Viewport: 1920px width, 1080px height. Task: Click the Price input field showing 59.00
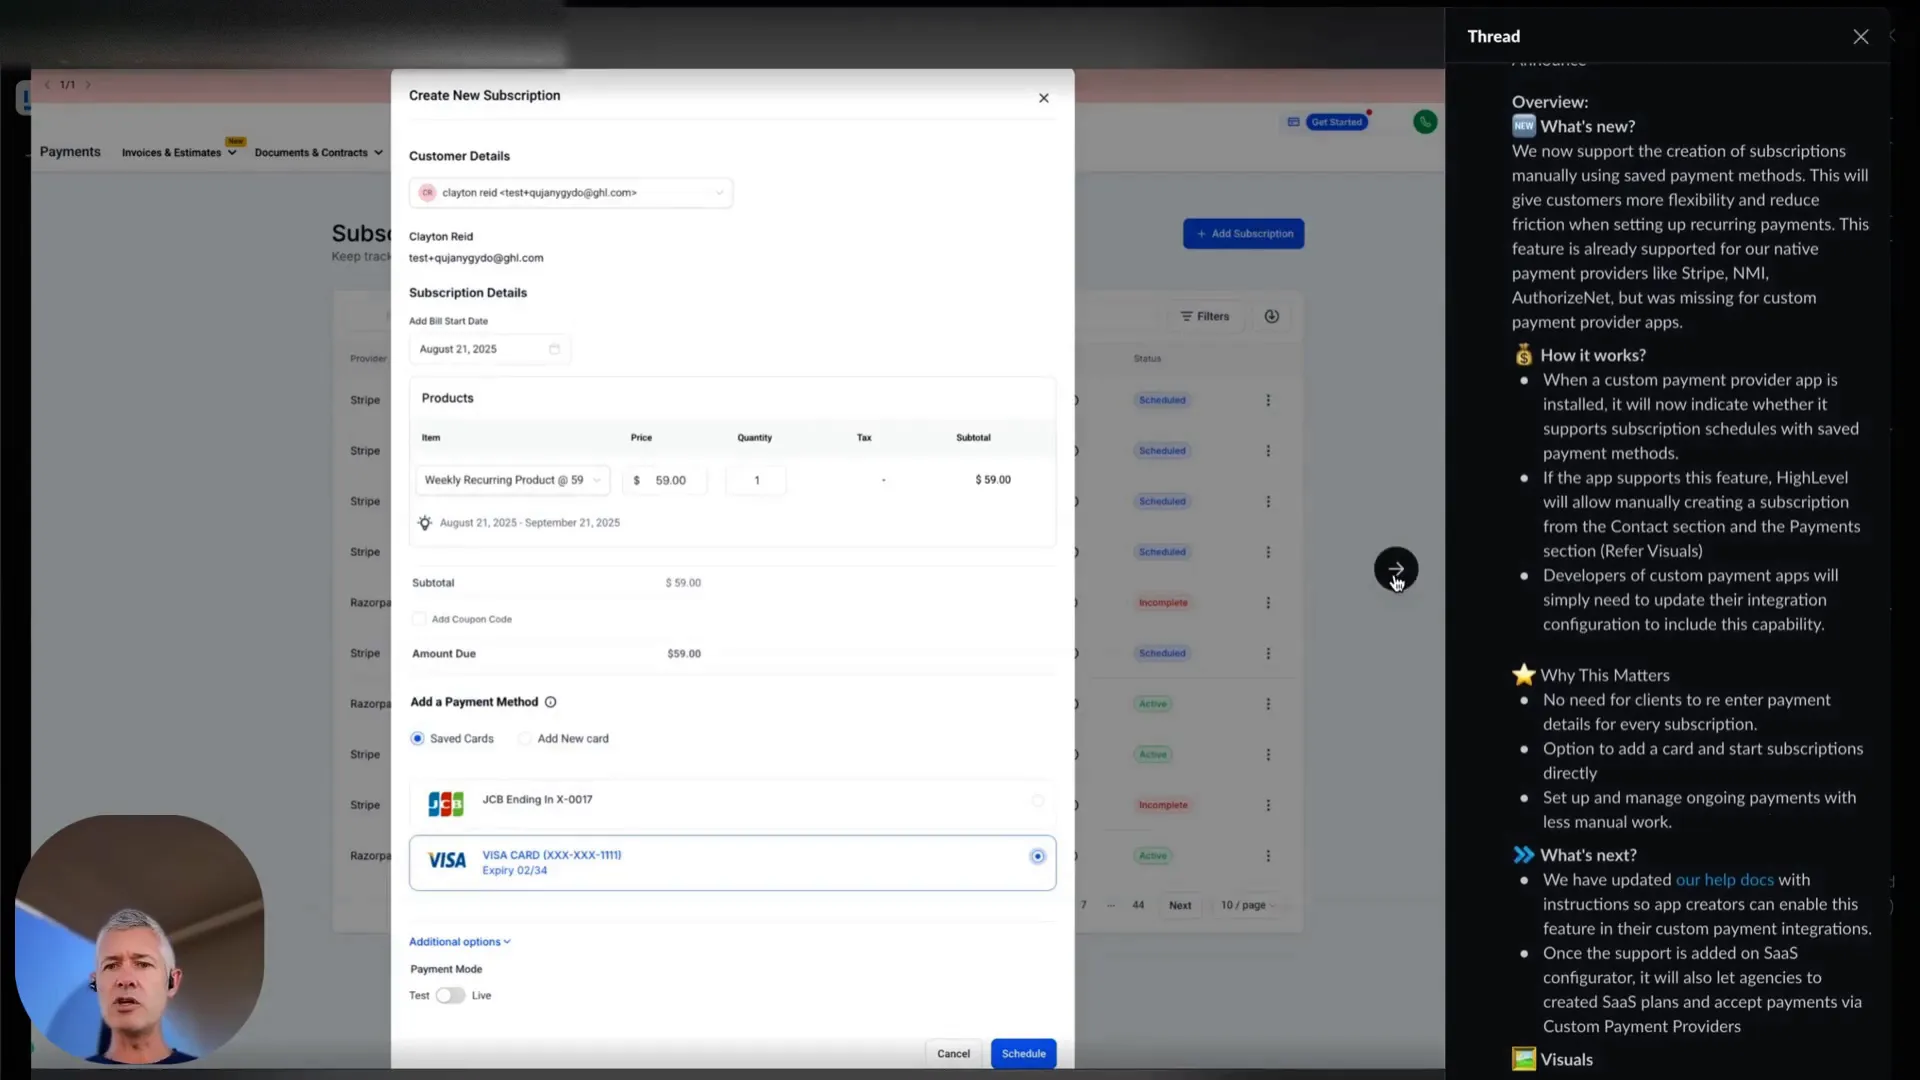[665, 480]
